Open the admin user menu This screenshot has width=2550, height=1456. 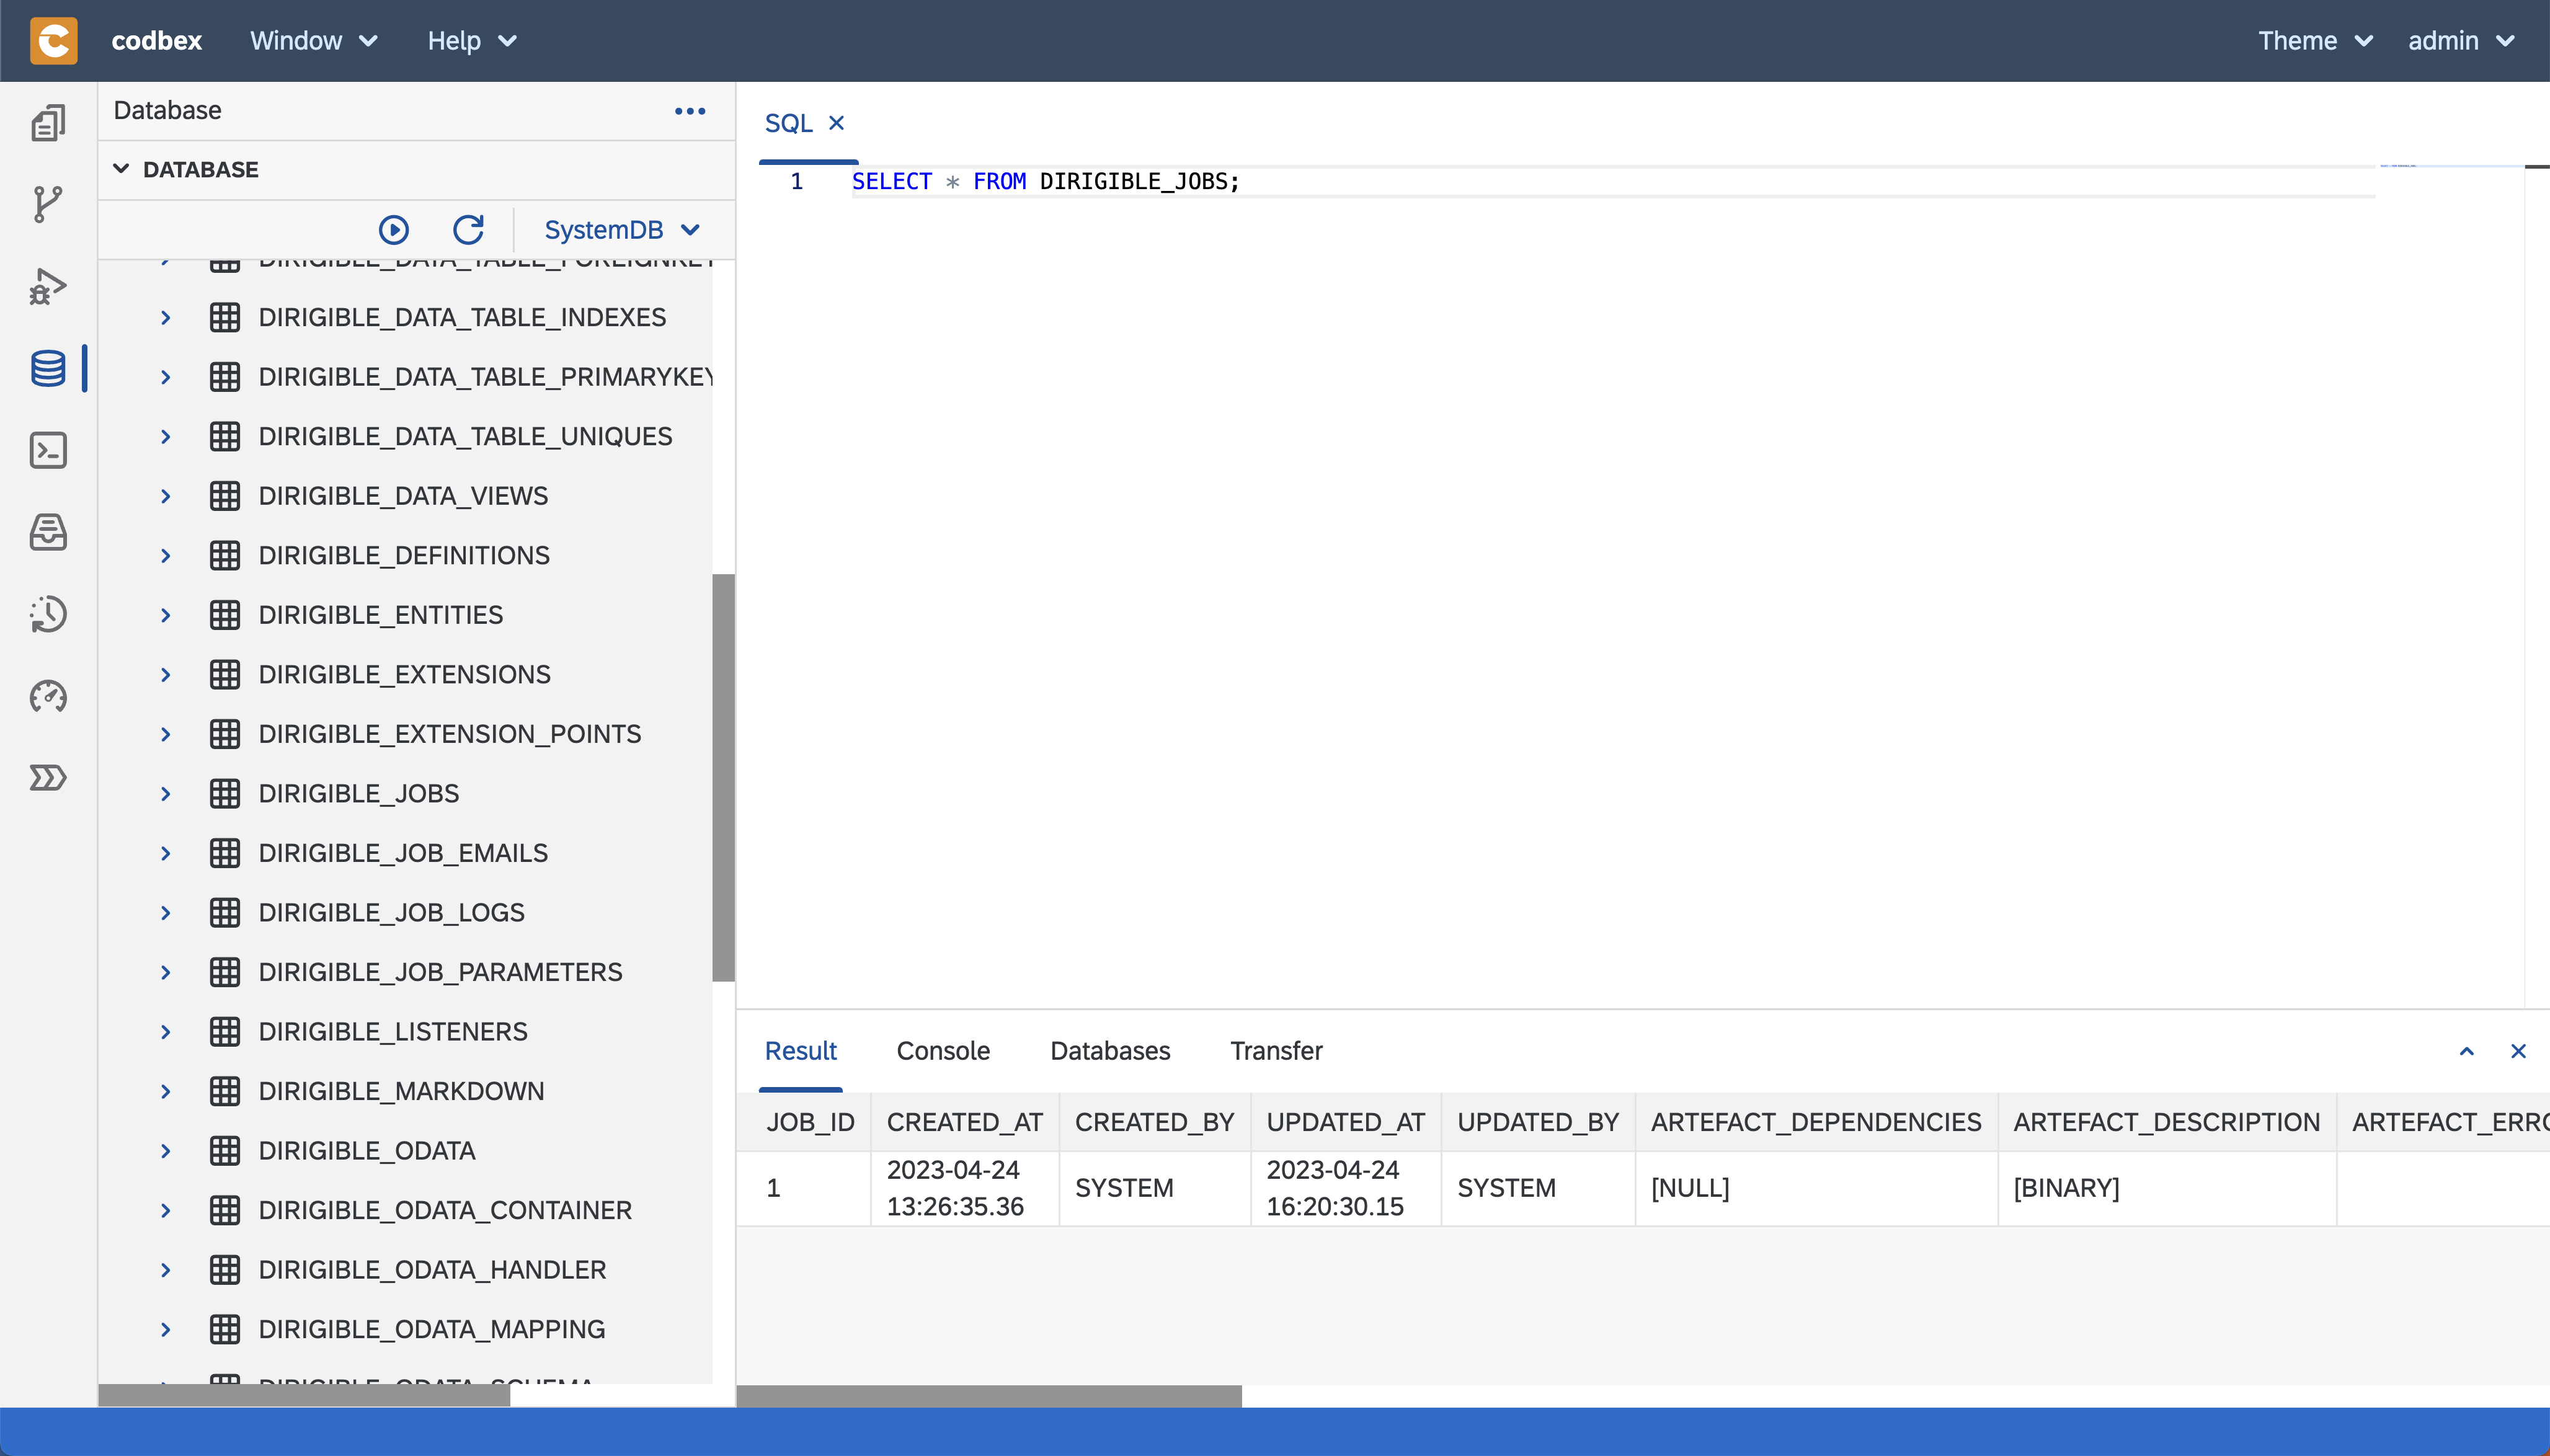coord(2461,41)
